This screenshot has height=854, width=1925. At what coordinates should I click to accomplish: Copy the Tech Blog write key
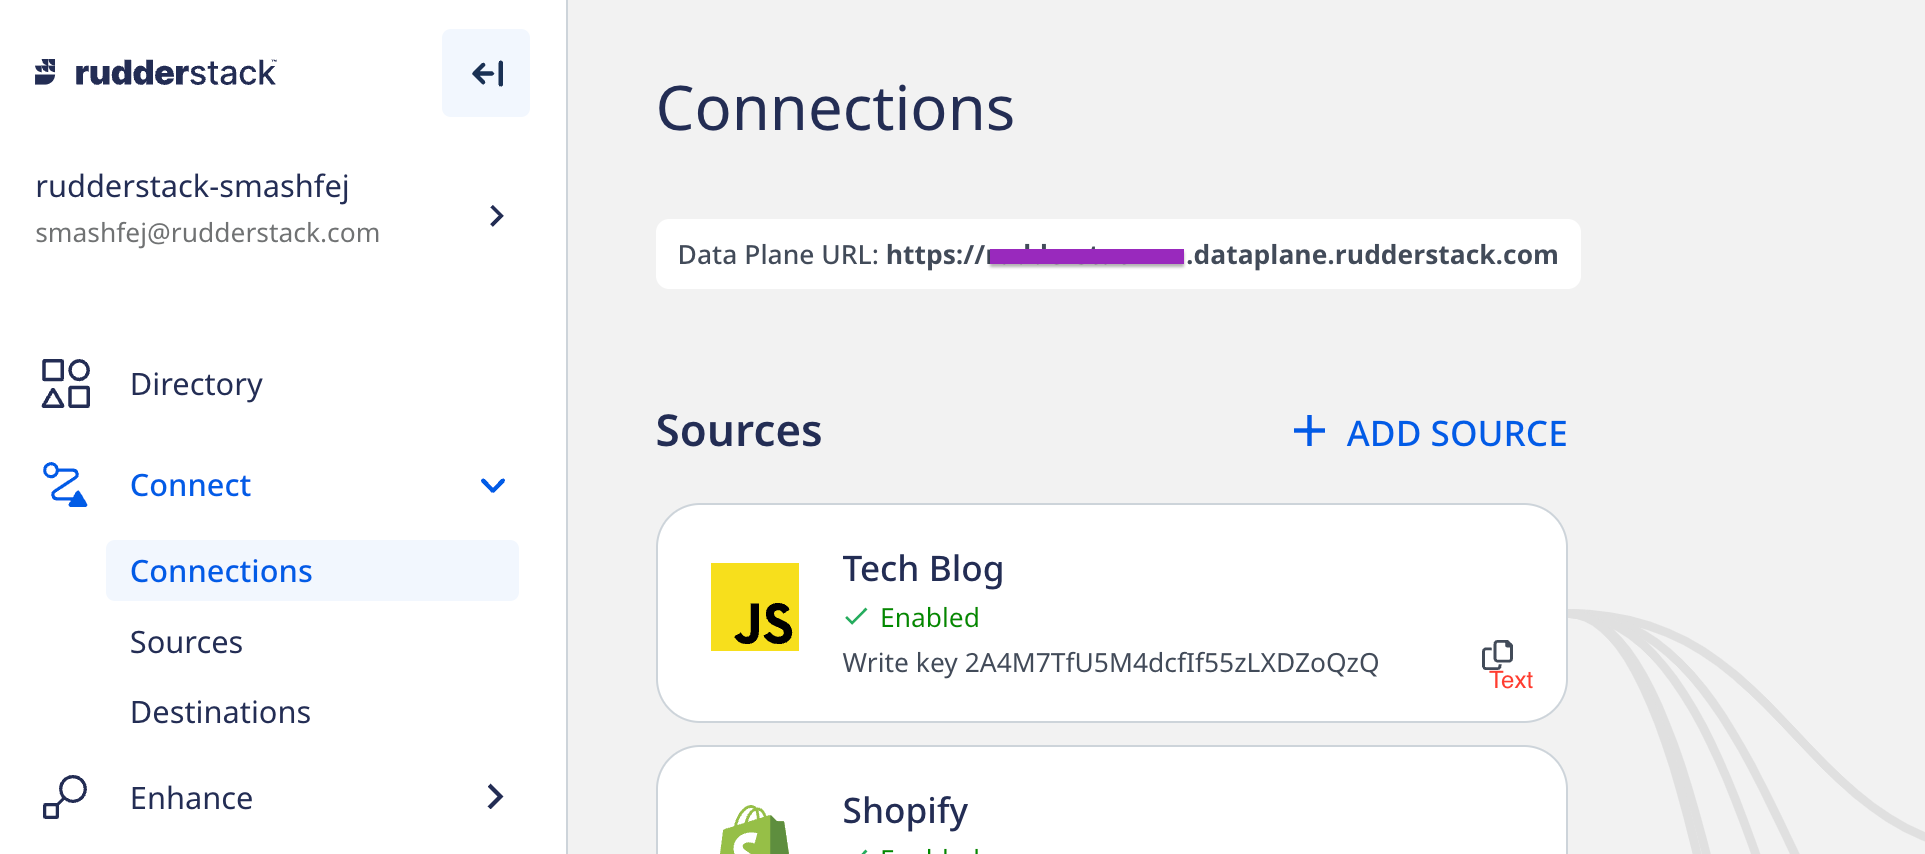coord(1497,655)
